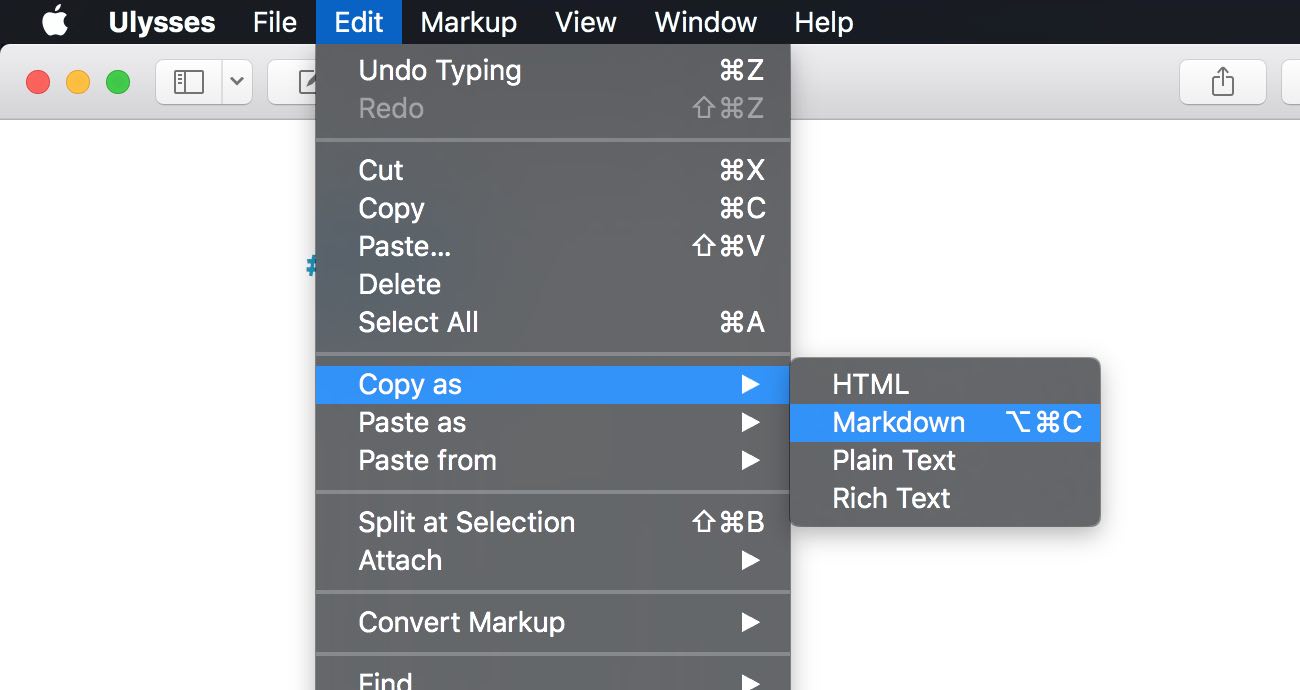Expand the Convert Markup submenu
Screen dimensions: 1300x690
coord(553,623)
